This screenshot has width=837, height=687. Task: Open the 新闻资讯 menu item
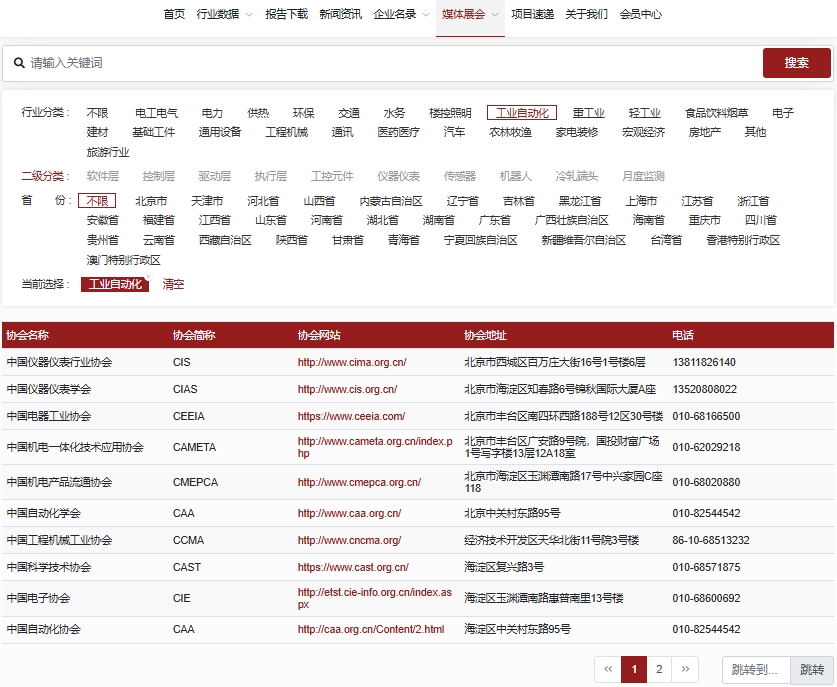click(x=341, y=14)
